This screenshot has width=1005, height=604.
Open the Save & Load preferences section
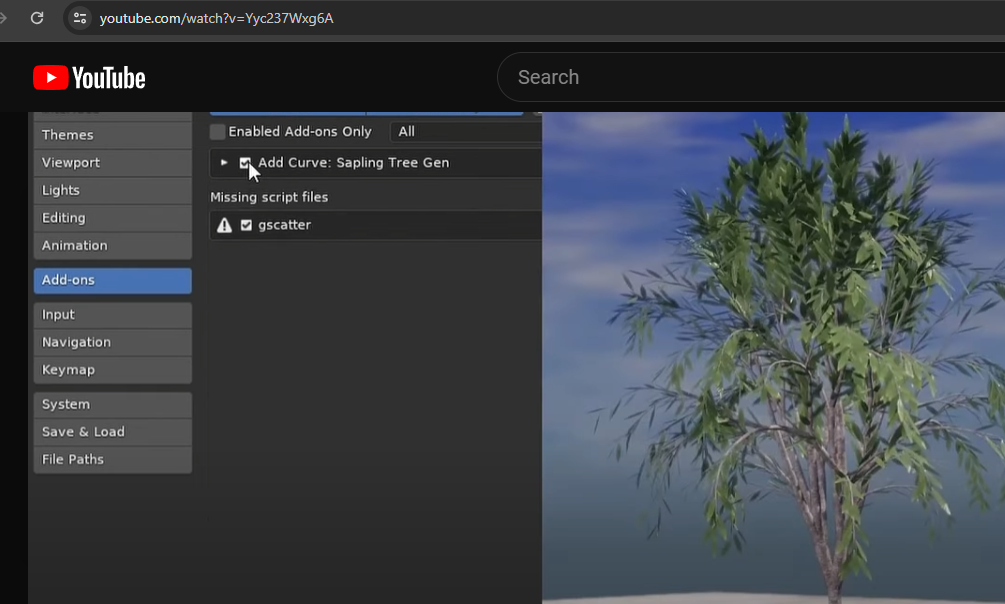pos(113,432)
